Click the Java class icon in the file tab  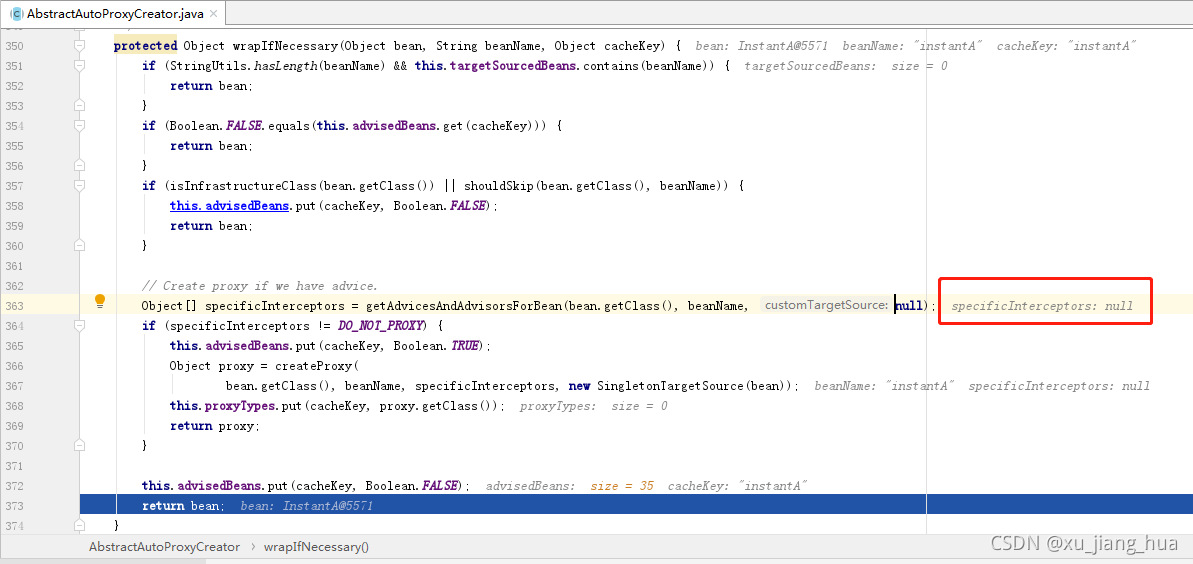(15, 13)
